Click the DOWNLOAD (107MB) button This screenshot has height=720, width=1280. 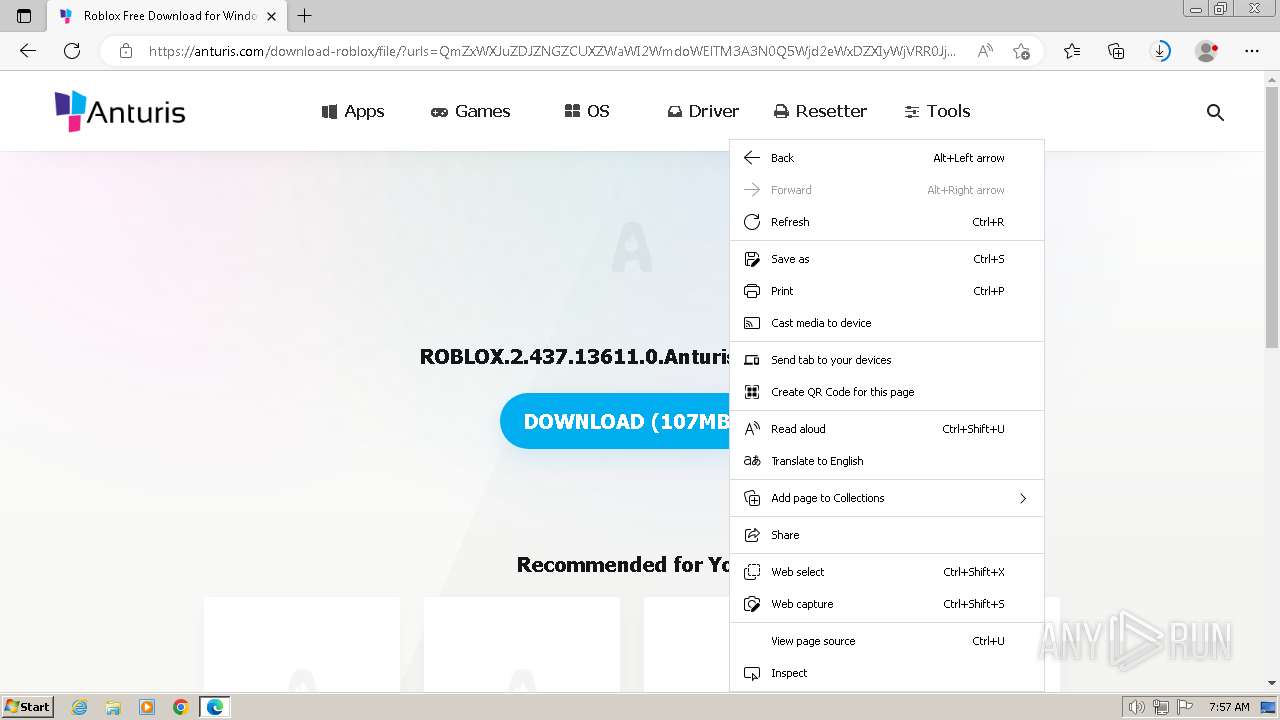click(x=615, y=421)
